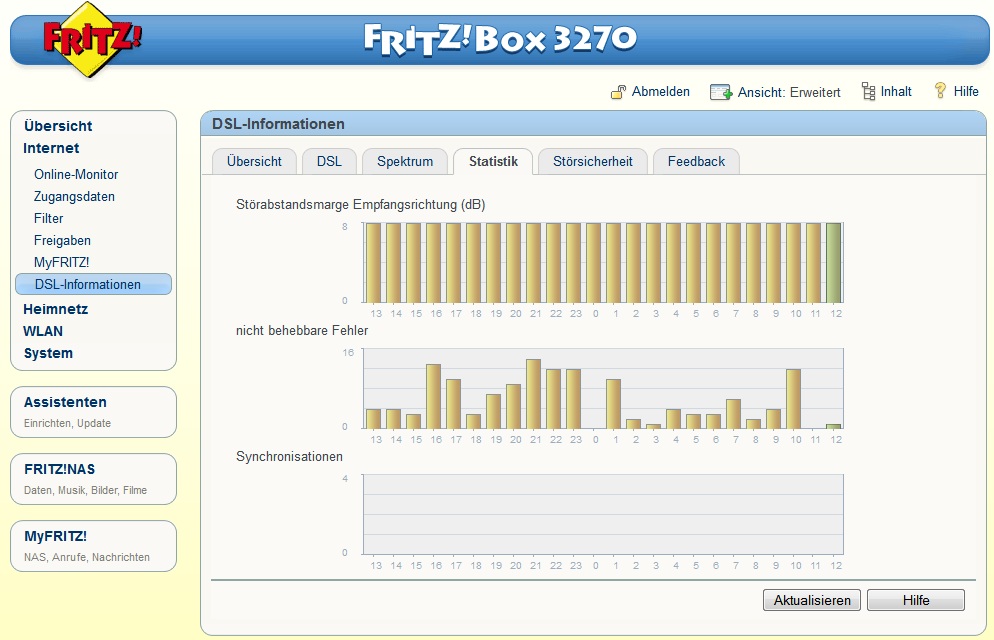Open the Assistenten panel
Viewport: 994px width, 640px height.
coord(93,412)
